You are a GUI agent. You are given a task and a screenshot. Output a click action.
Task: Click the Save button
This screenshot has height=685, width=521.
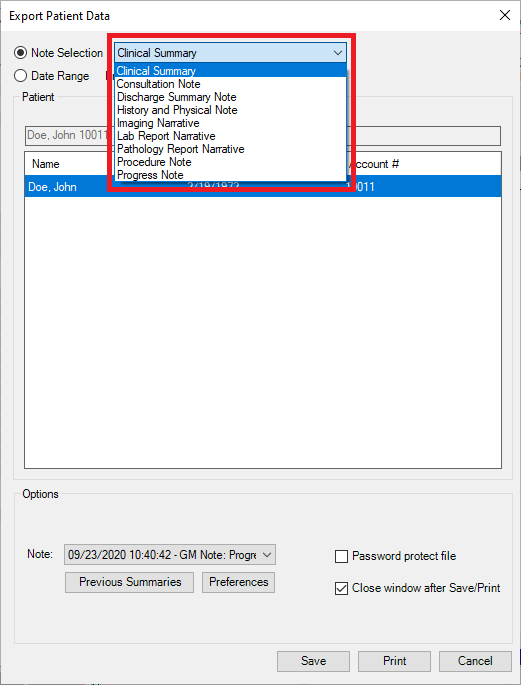click(x=313, y=661)
